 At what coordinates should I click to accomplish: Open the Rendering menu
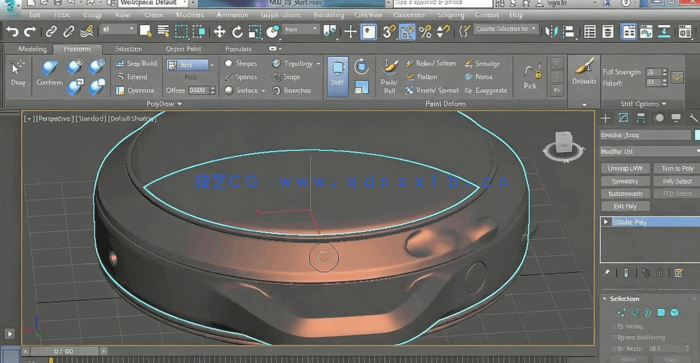(329, 15)
